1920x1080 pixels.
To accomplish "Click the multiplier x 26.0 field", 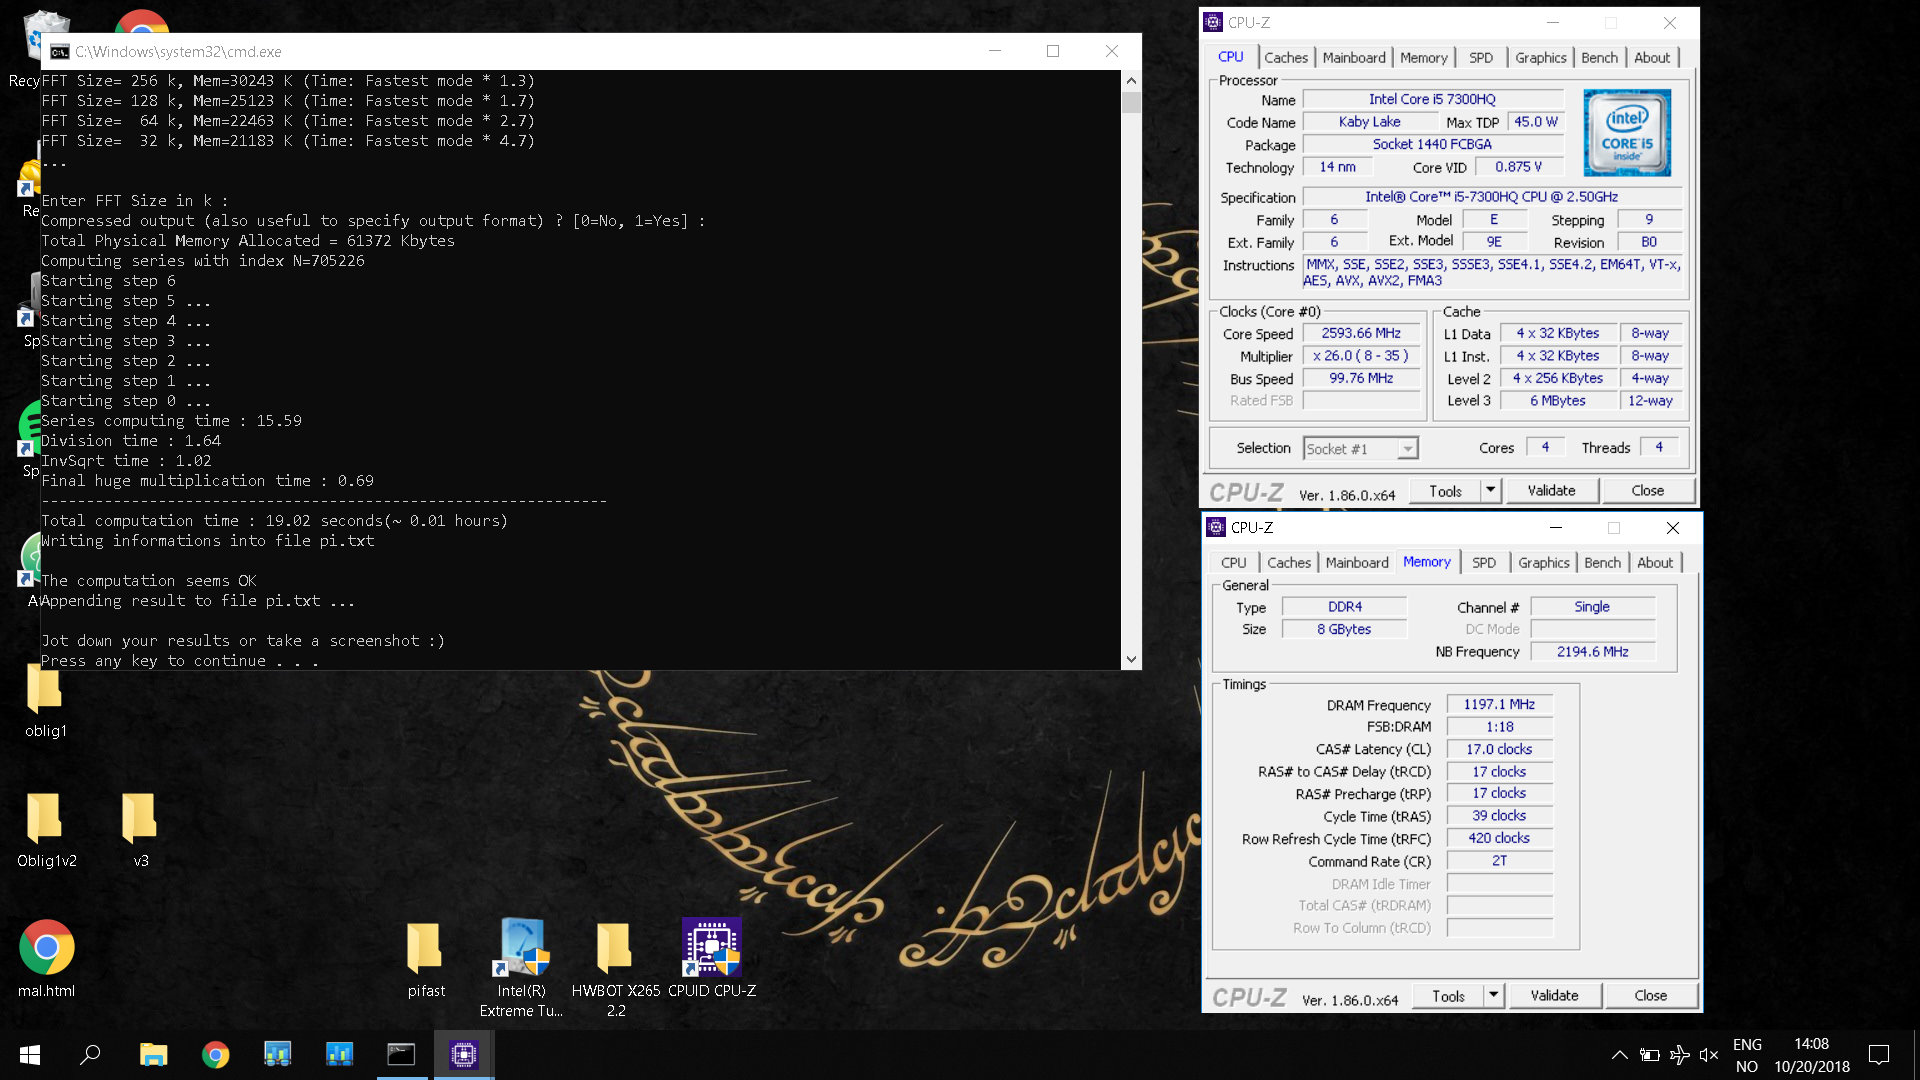I will click(x=1361, y=356).
